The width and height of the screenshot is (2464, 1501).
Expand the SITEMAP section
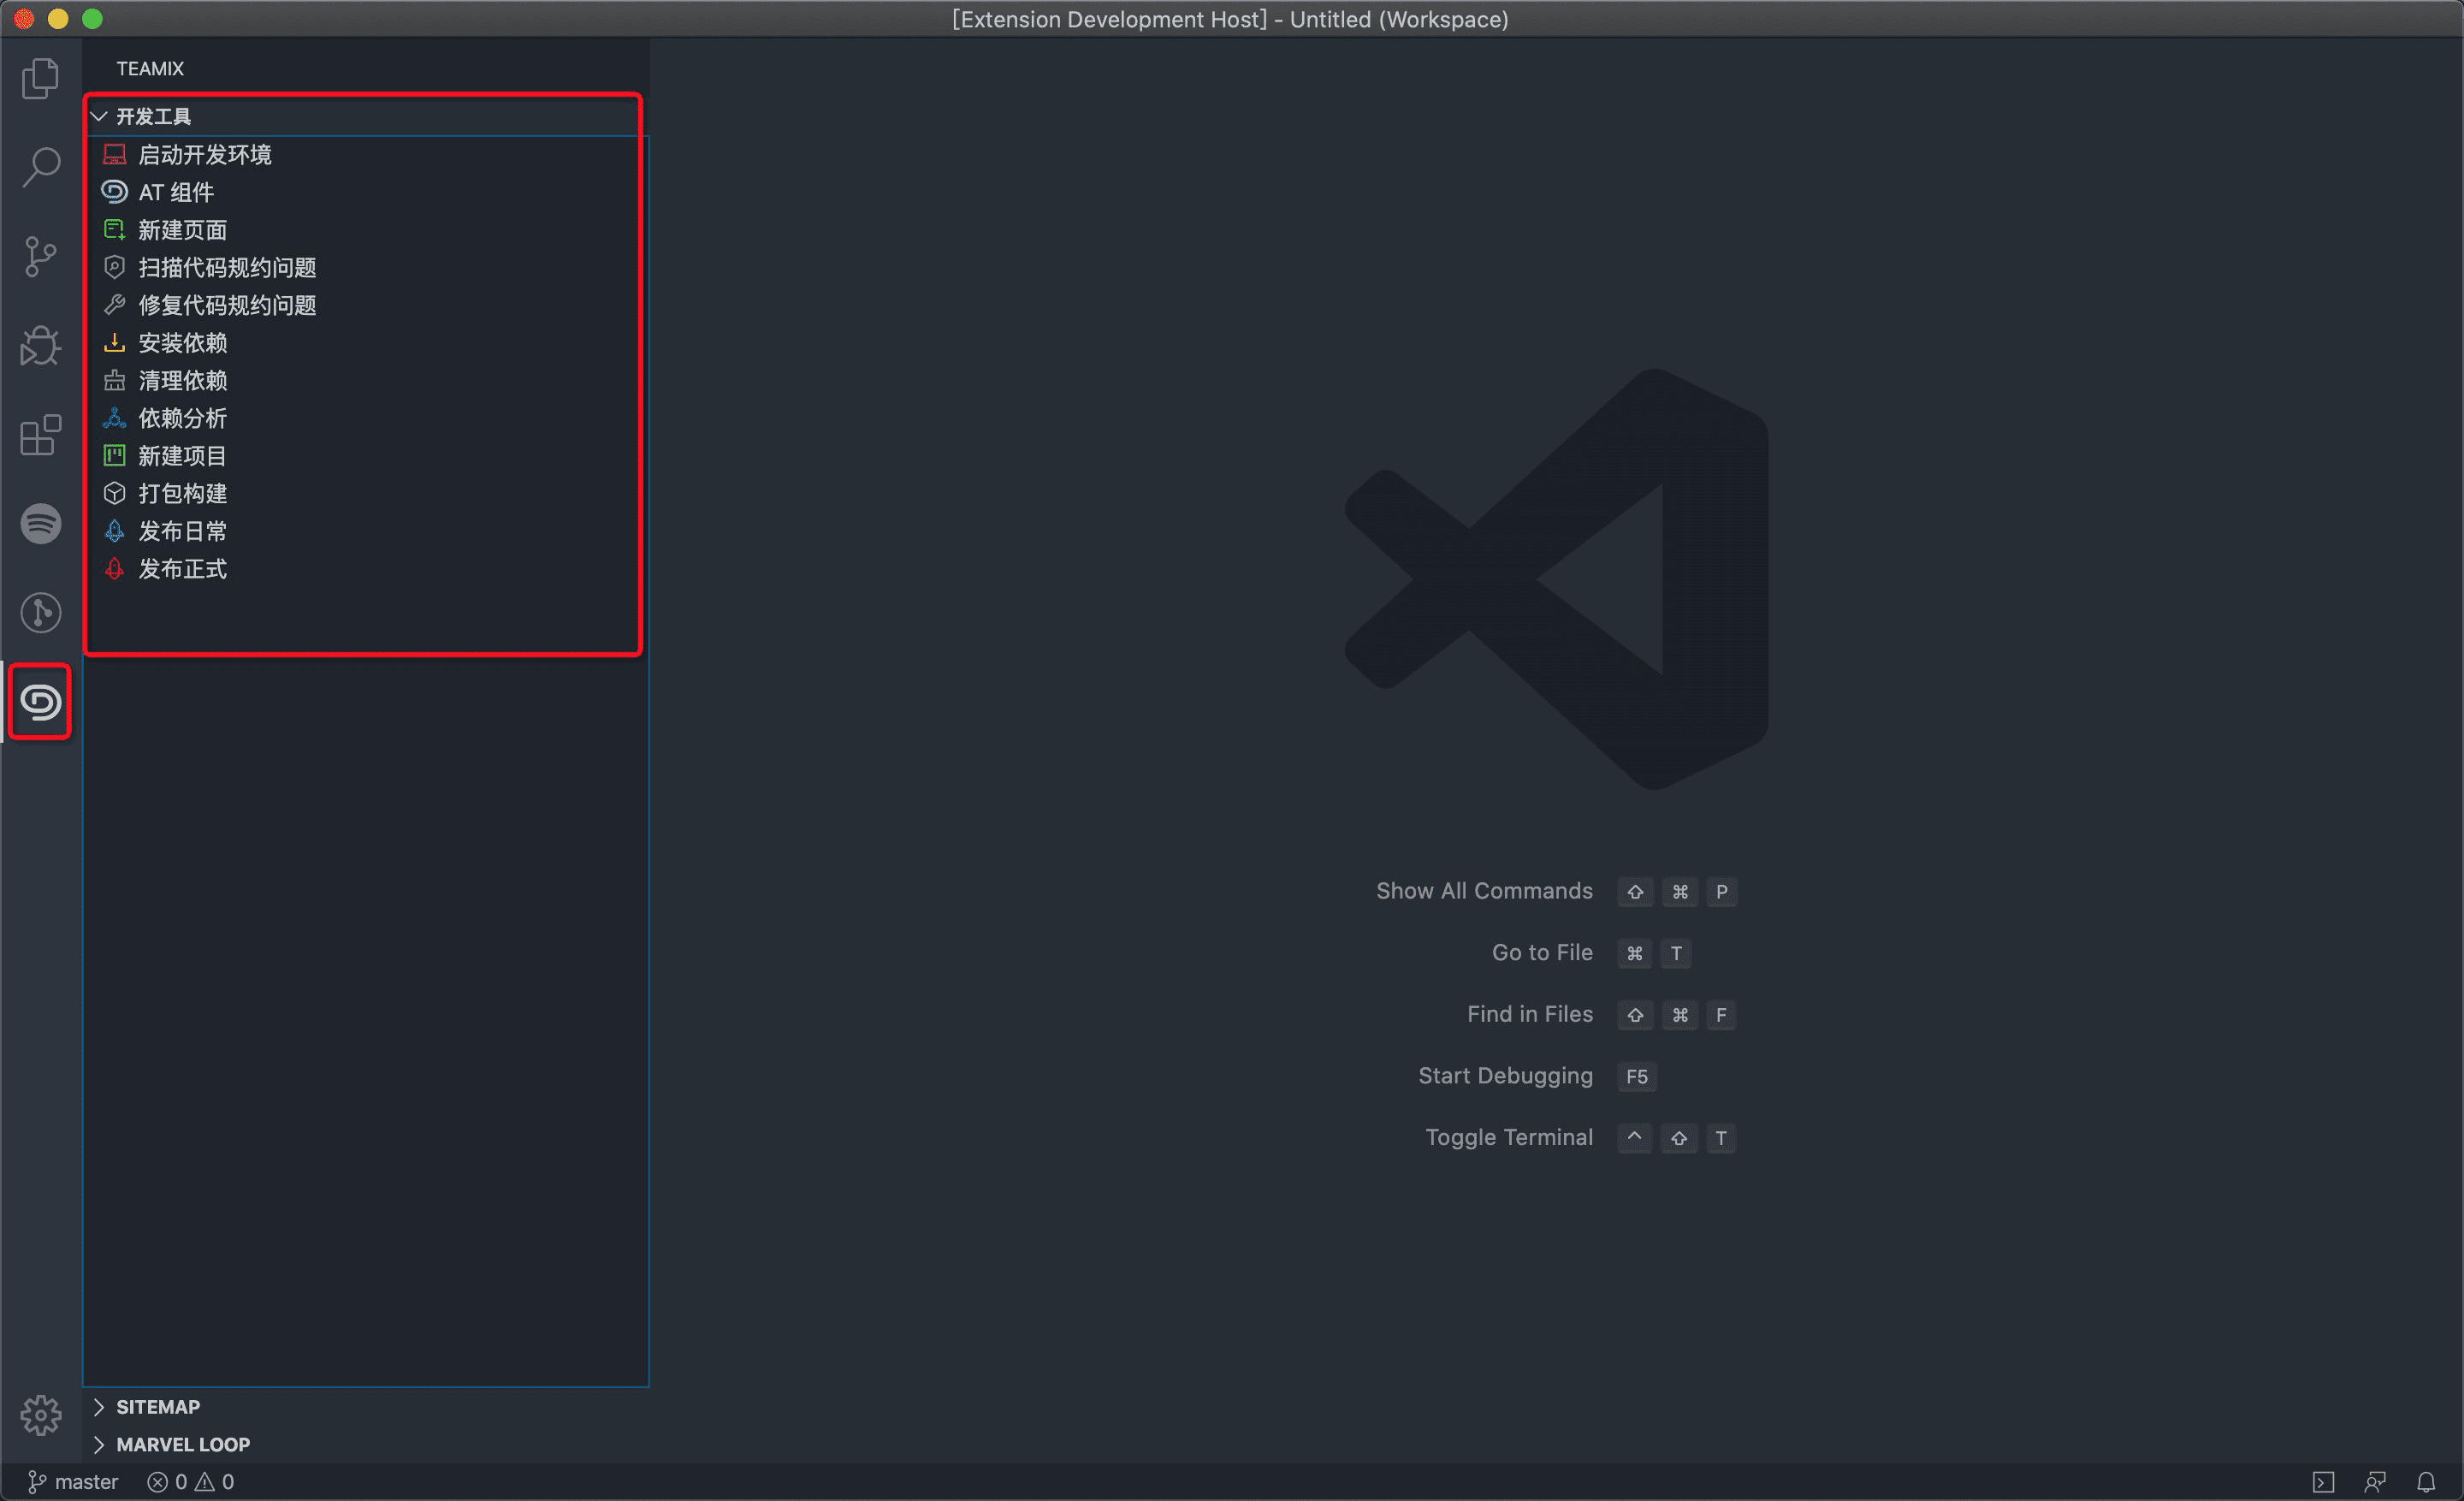[x=365, y=1407]
